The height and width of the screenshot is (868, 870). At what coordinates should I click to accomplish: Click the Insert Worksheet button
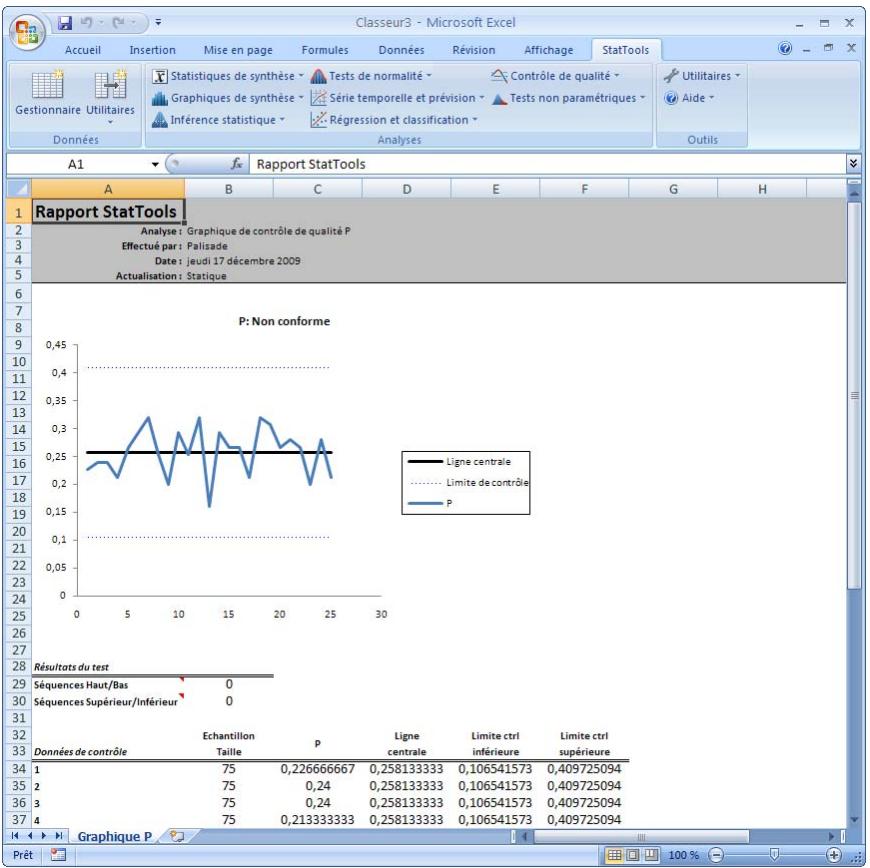coord(175,838)
